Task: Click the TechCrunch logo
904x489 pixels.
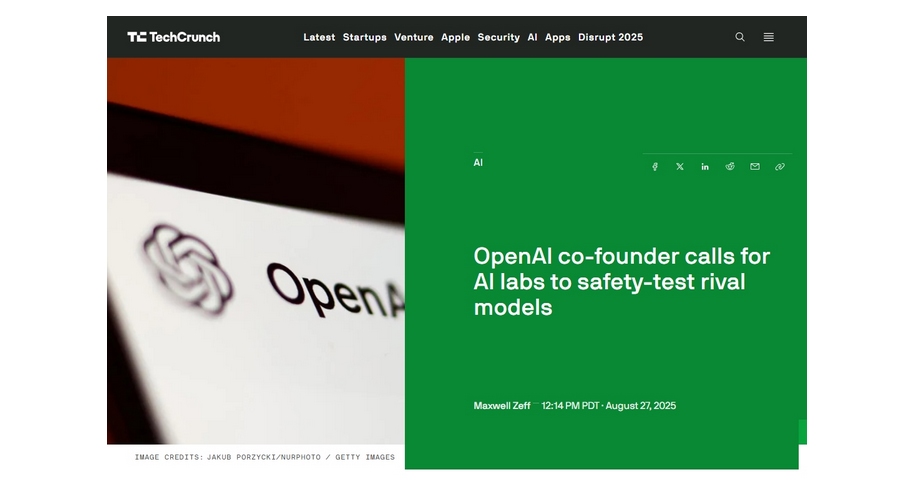Action: point(174,37)
